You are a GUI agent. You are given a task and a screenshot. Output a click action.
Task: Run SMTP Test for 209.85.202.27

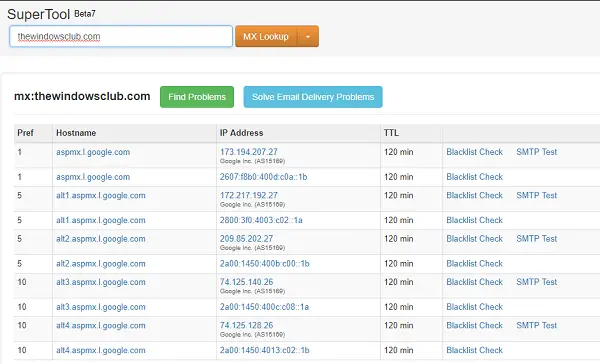[x=536, y=238]
